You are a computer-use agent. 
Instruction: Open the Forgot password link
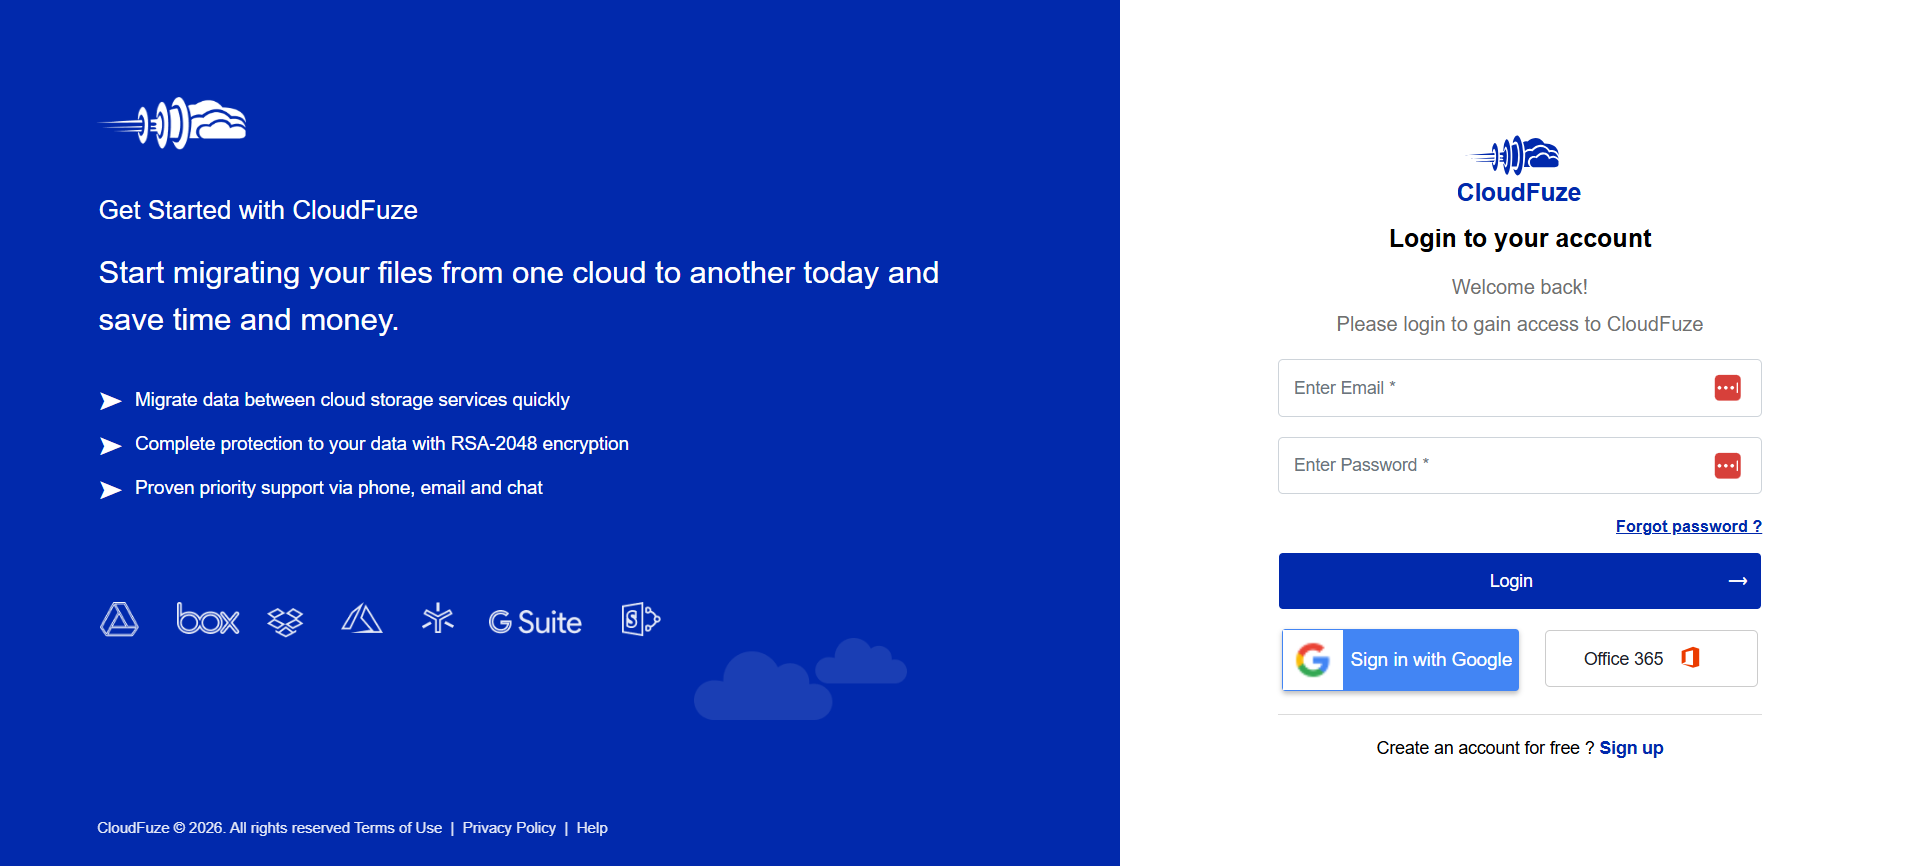1688,526
